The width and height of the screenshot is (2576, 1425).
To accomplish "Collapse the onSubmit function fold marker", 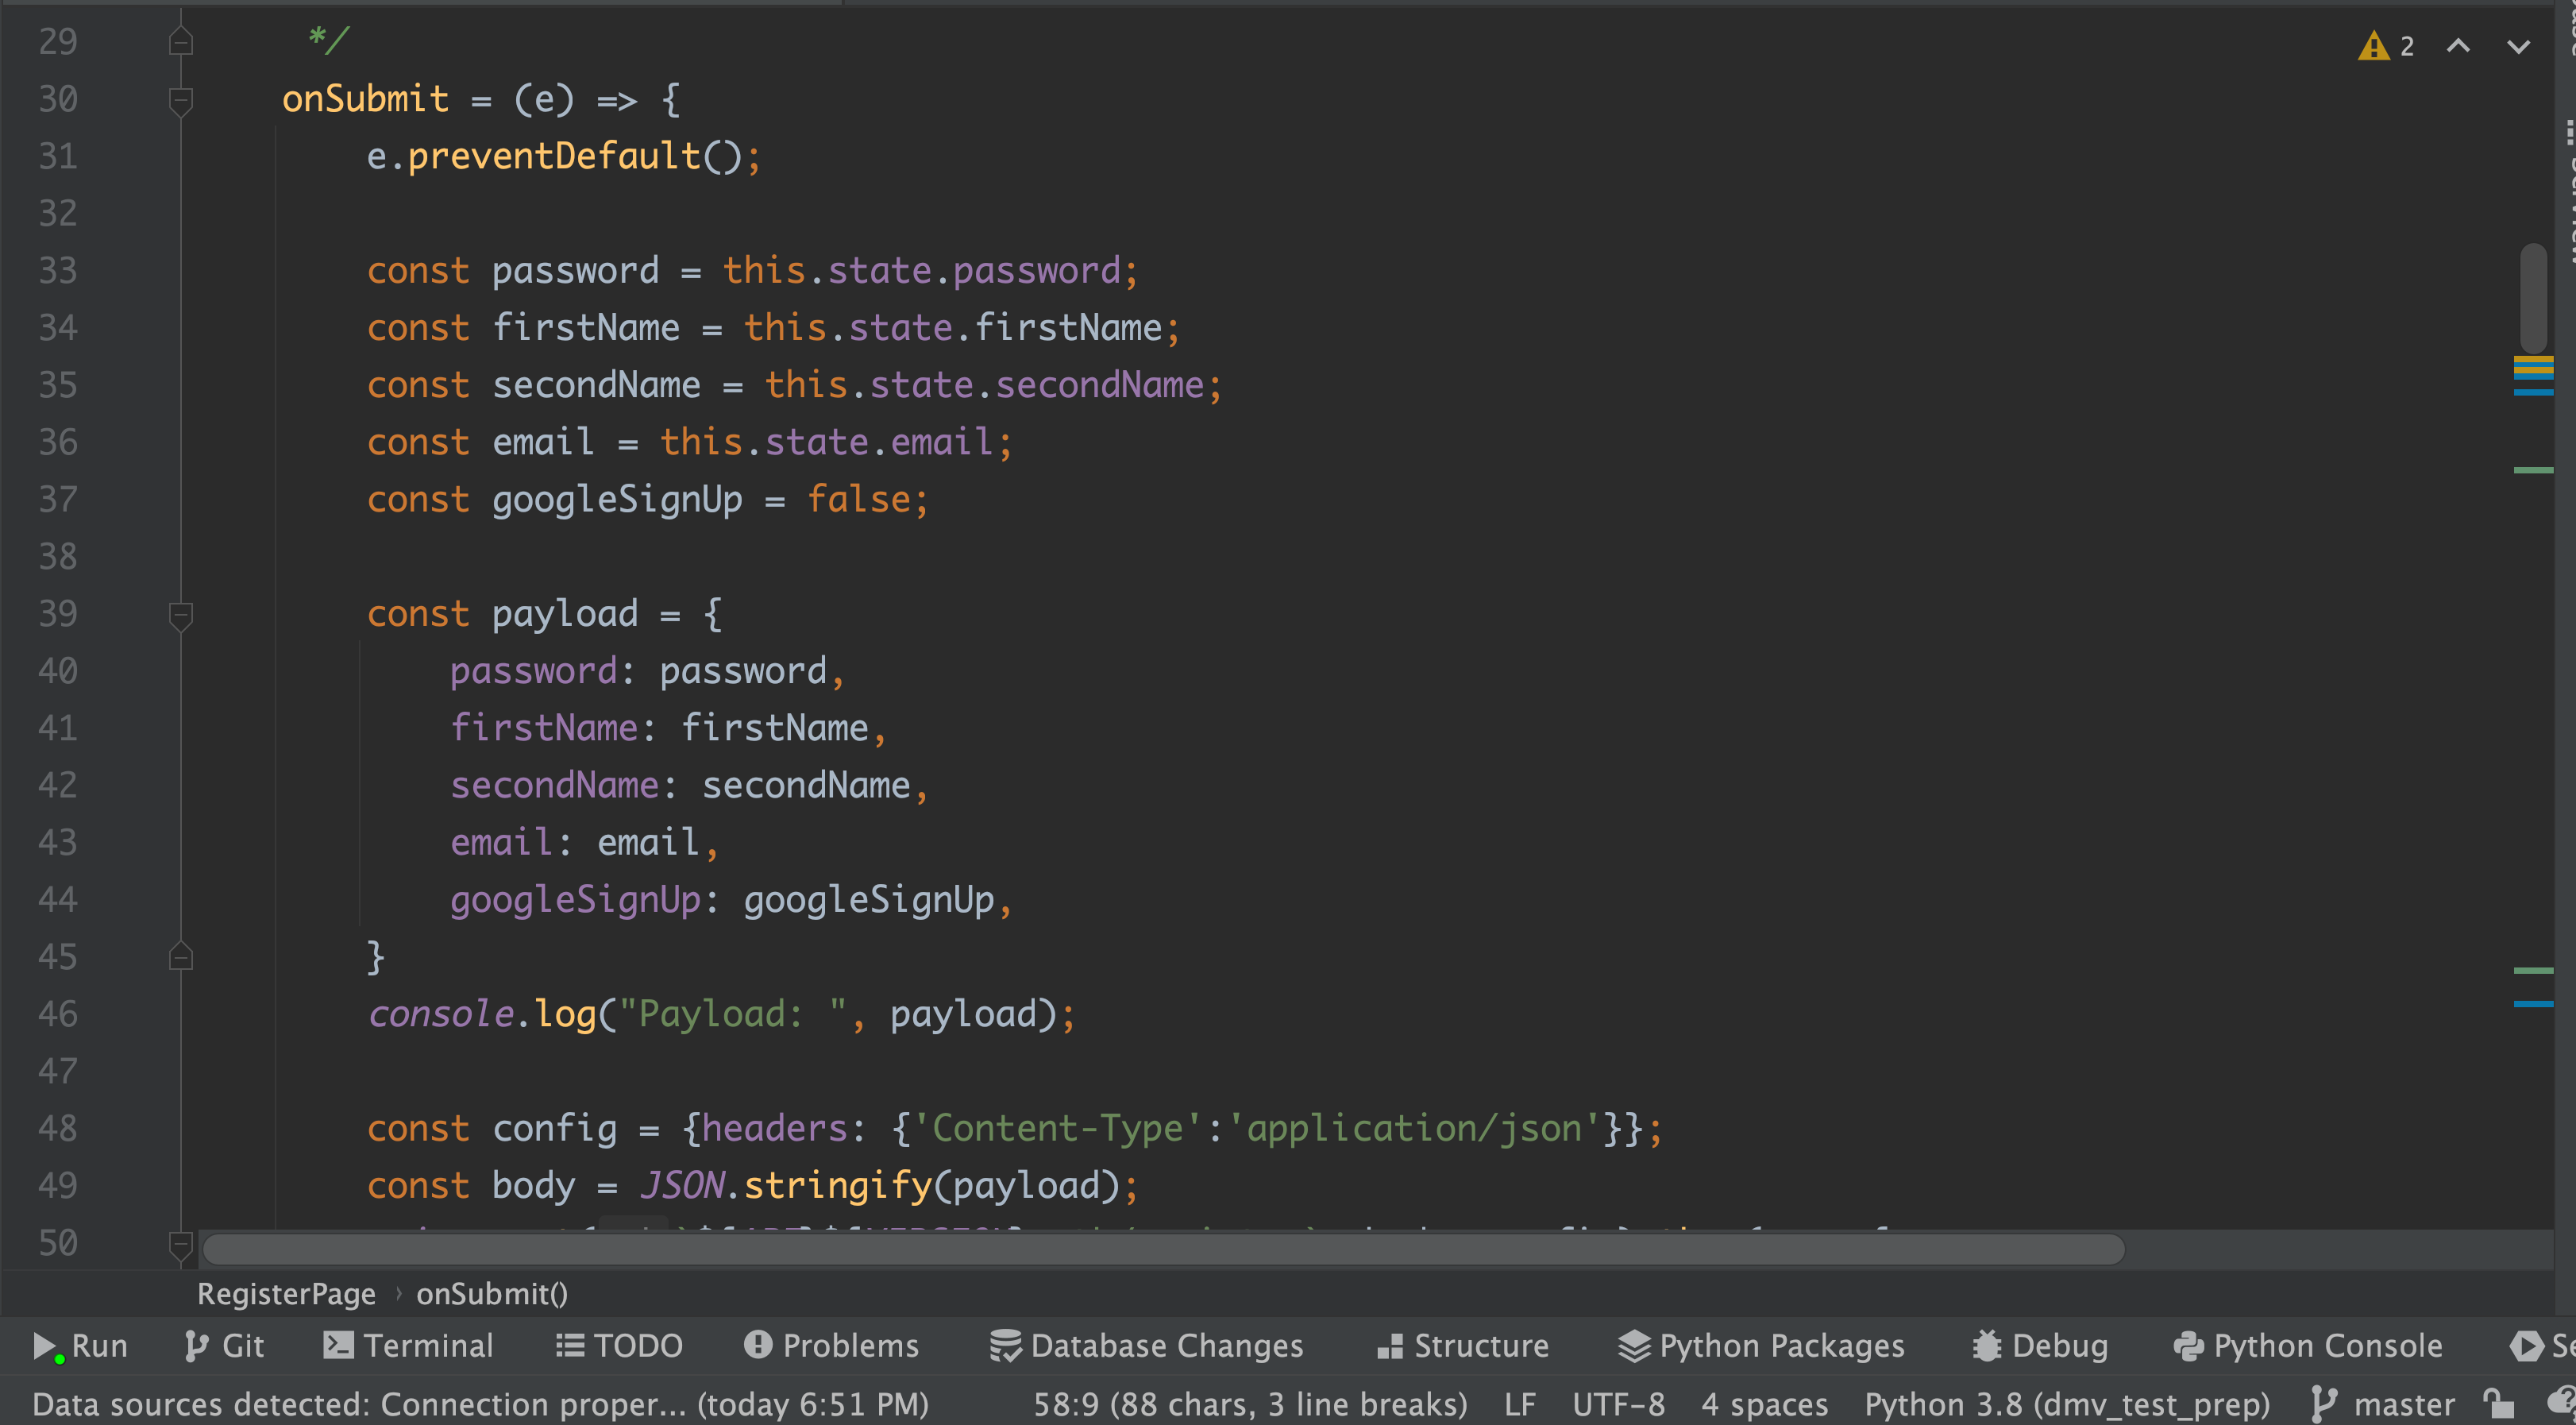I will click(x=181, y=99).
